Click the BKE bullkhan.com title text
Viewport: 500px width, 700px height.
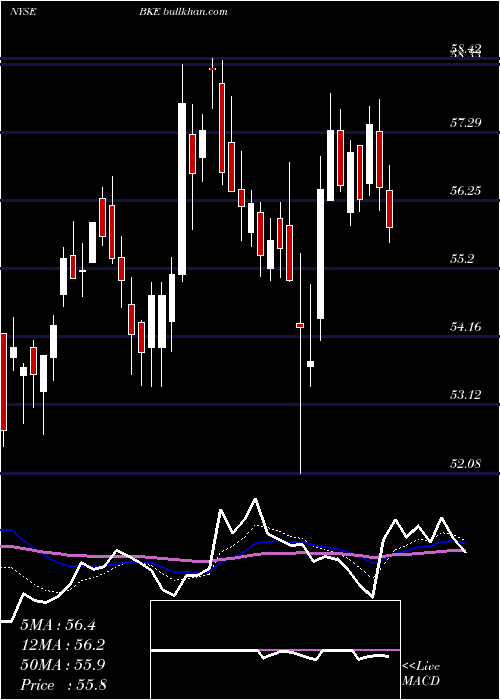pos(183,11)
